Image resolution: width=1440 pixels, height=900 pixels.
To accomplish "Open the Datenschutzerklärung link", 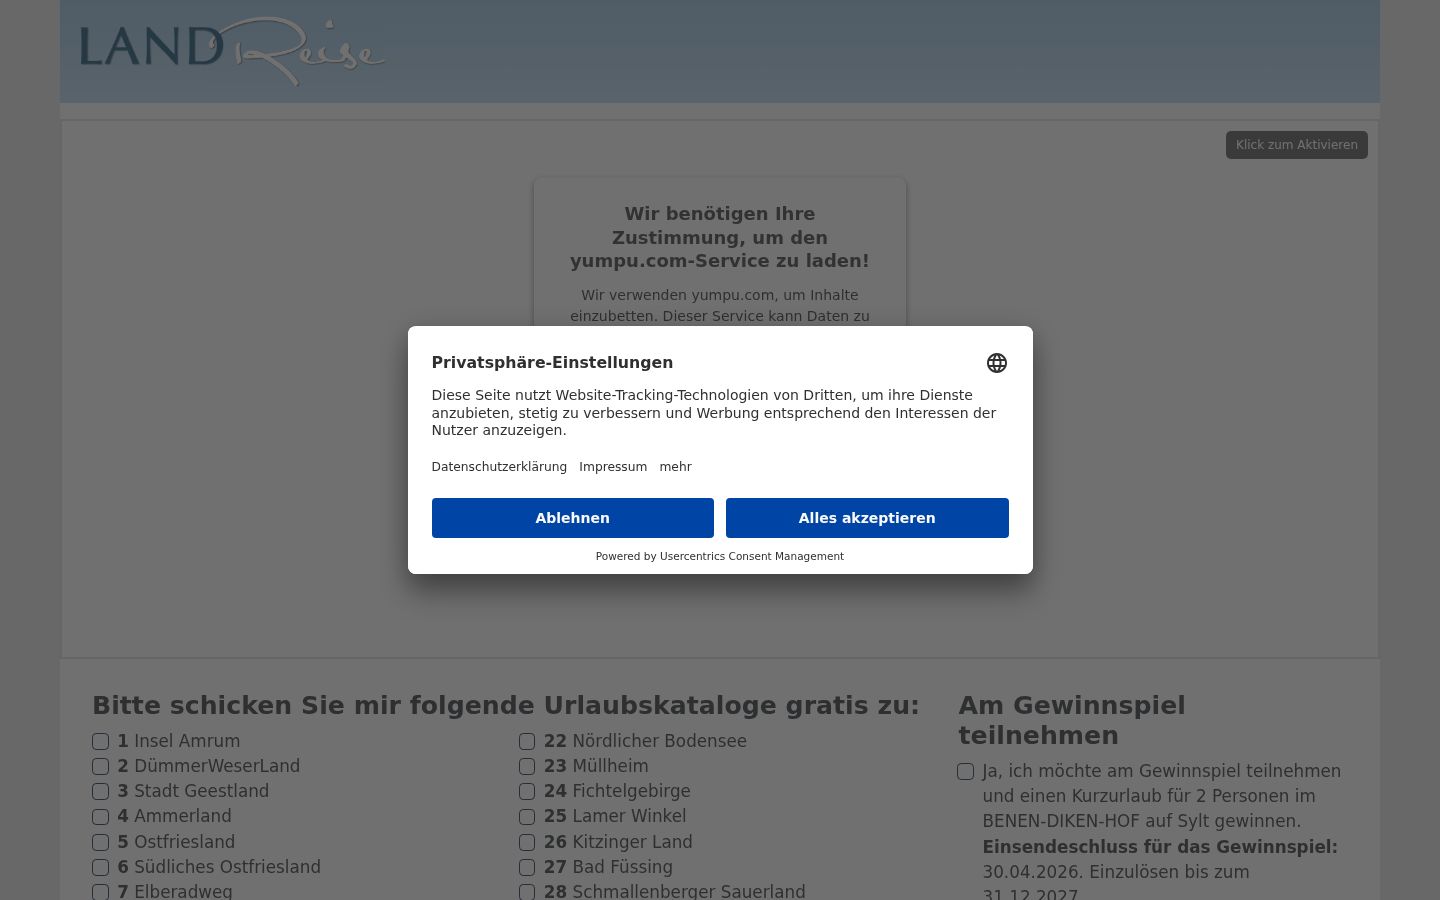I will pos(499,467).
